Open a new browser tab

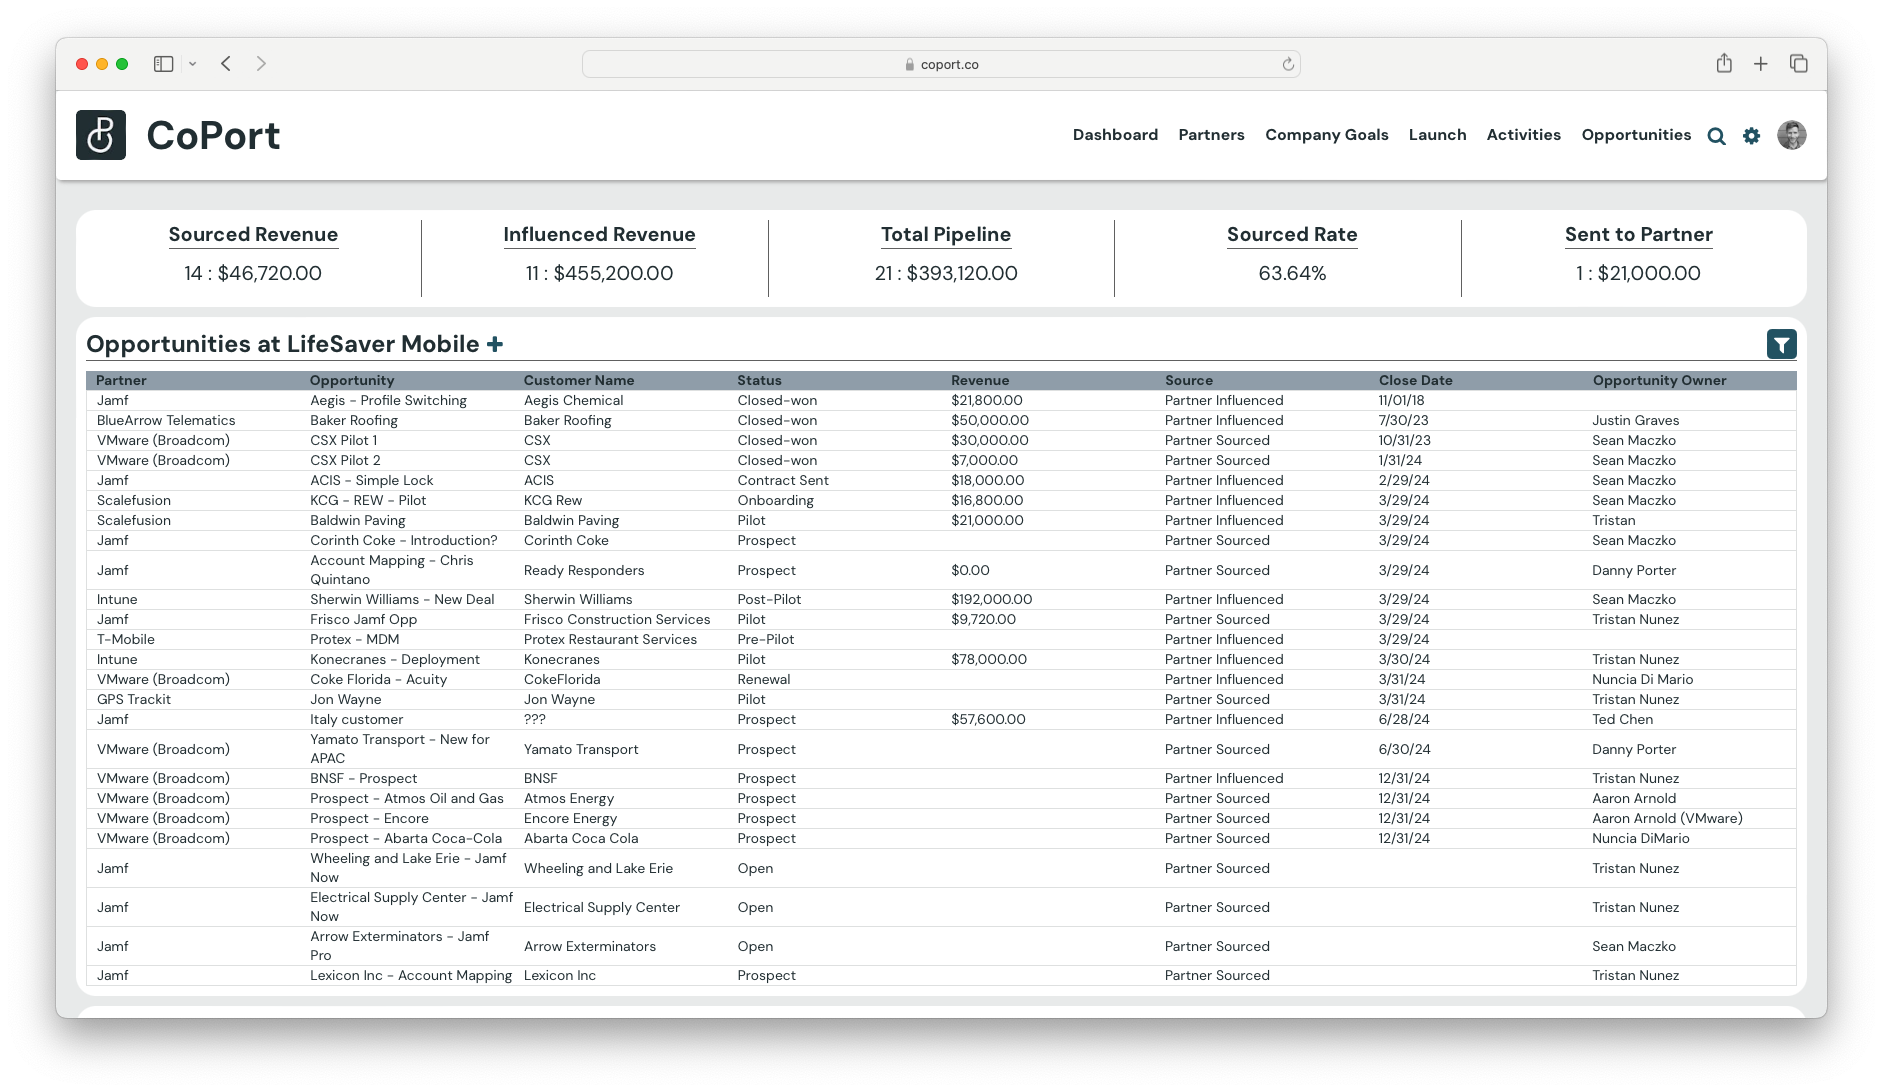pos(1760,64)
